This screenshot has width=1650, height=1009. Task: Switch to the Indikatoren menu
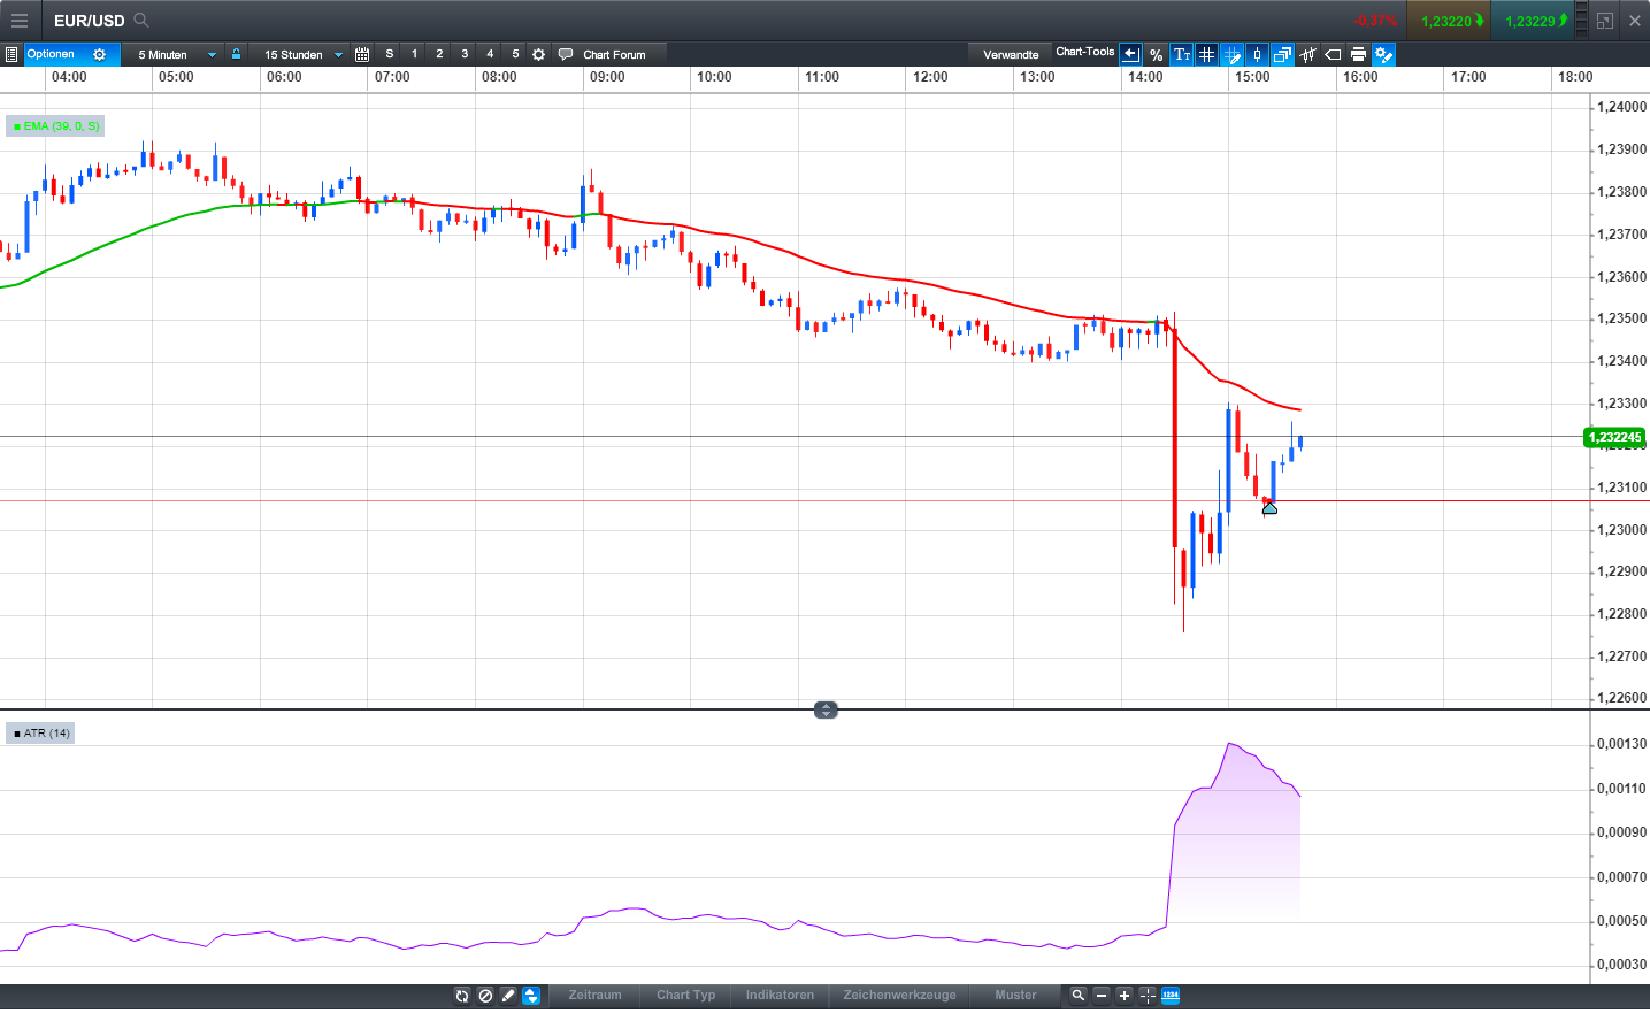(x=780, y=995)
